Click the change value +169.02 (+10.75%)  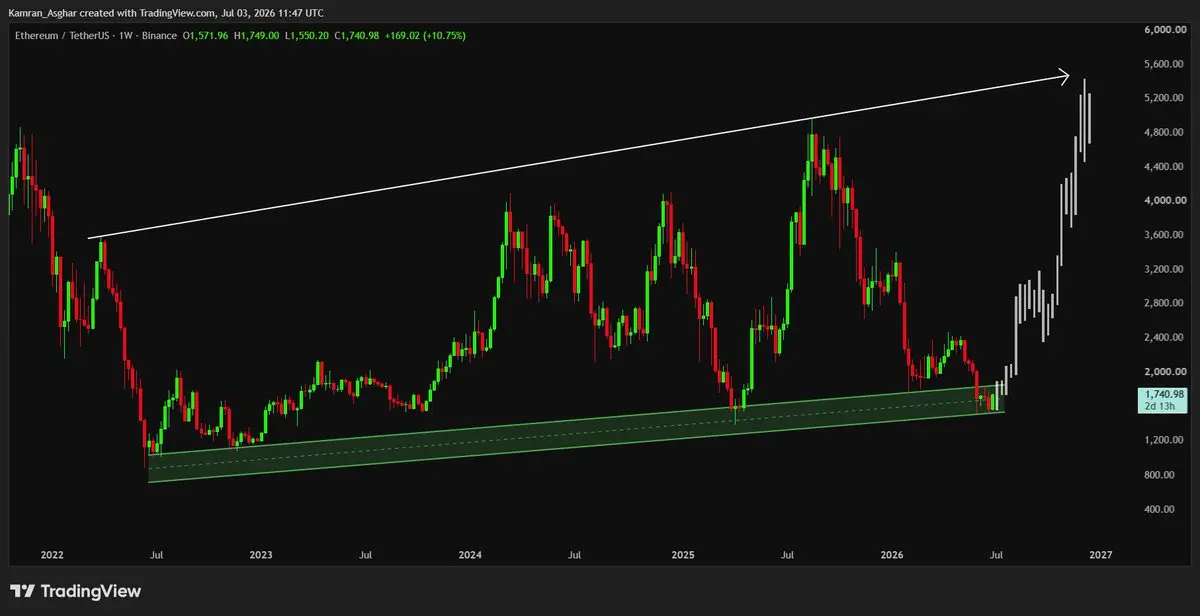click(x=427, y=36)
